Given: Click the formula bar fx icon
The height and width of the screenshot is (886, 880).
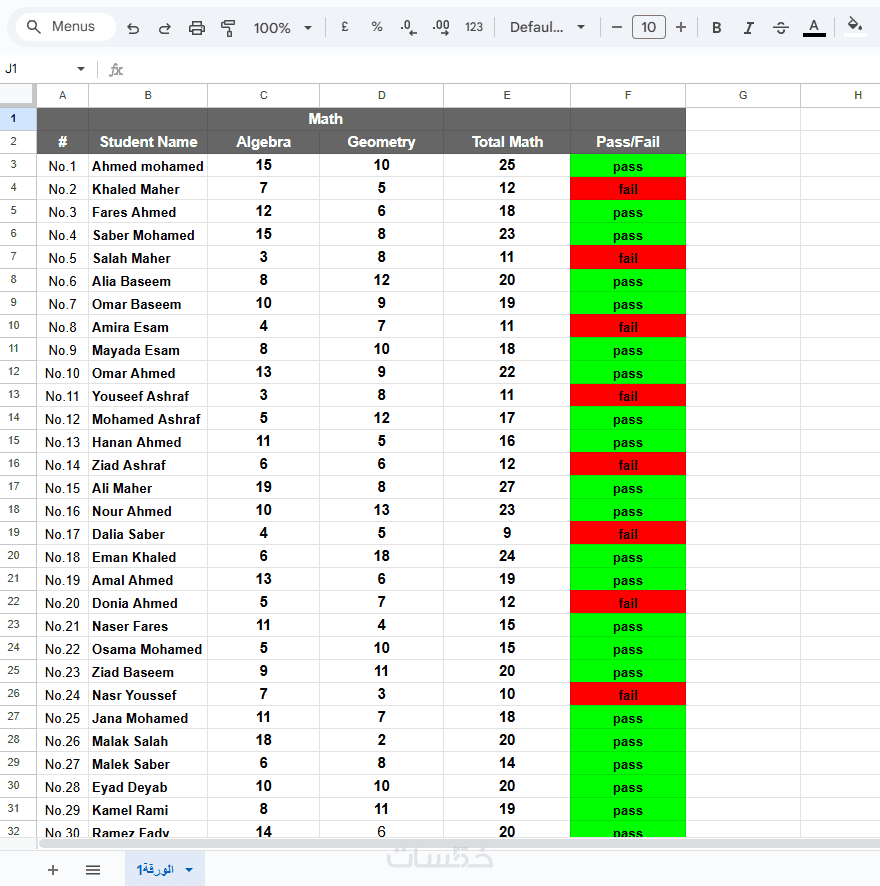Looking at the screenshot, I should coord(116,70).
